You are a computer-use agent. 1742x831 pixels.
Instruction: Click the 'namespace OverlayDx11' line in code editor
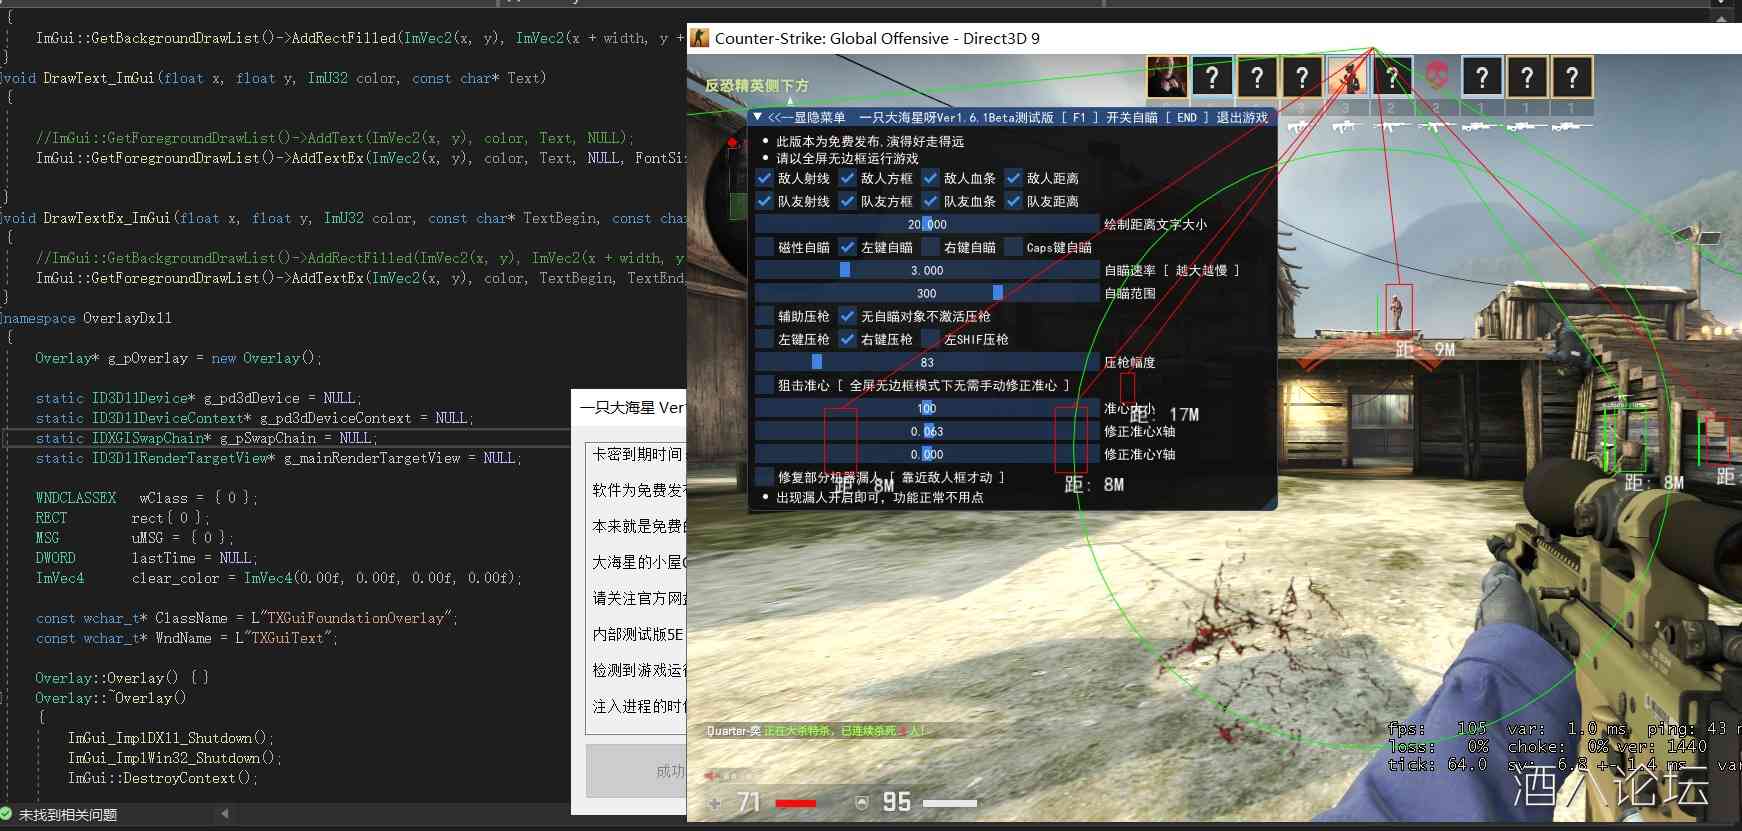88,318
